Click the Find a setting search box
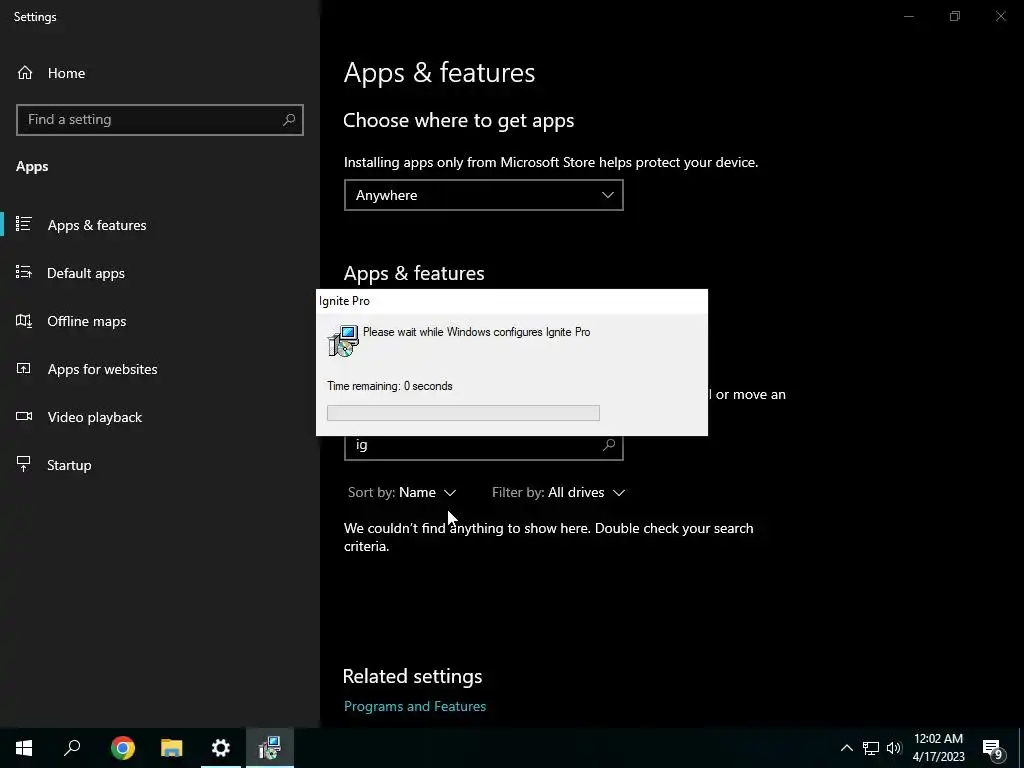 coord(160,120)
